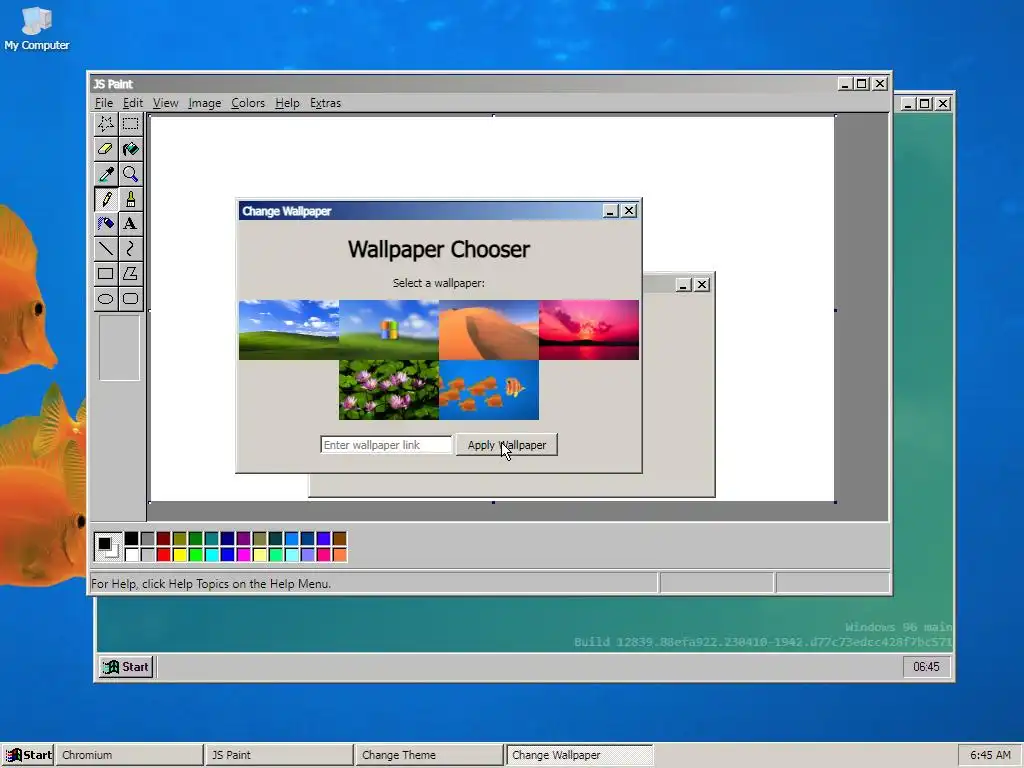Image resolution: width=1024 pixels, height=768 pixels.
Task: Select the Ellipse tool
Action: coord(106,299)
